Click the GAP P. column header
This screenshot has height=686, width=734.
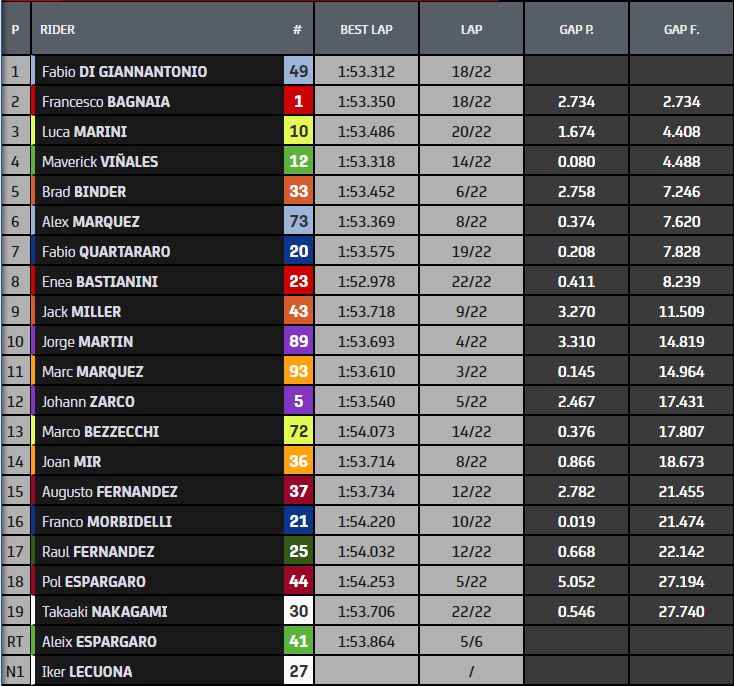(x=576, y=30)
